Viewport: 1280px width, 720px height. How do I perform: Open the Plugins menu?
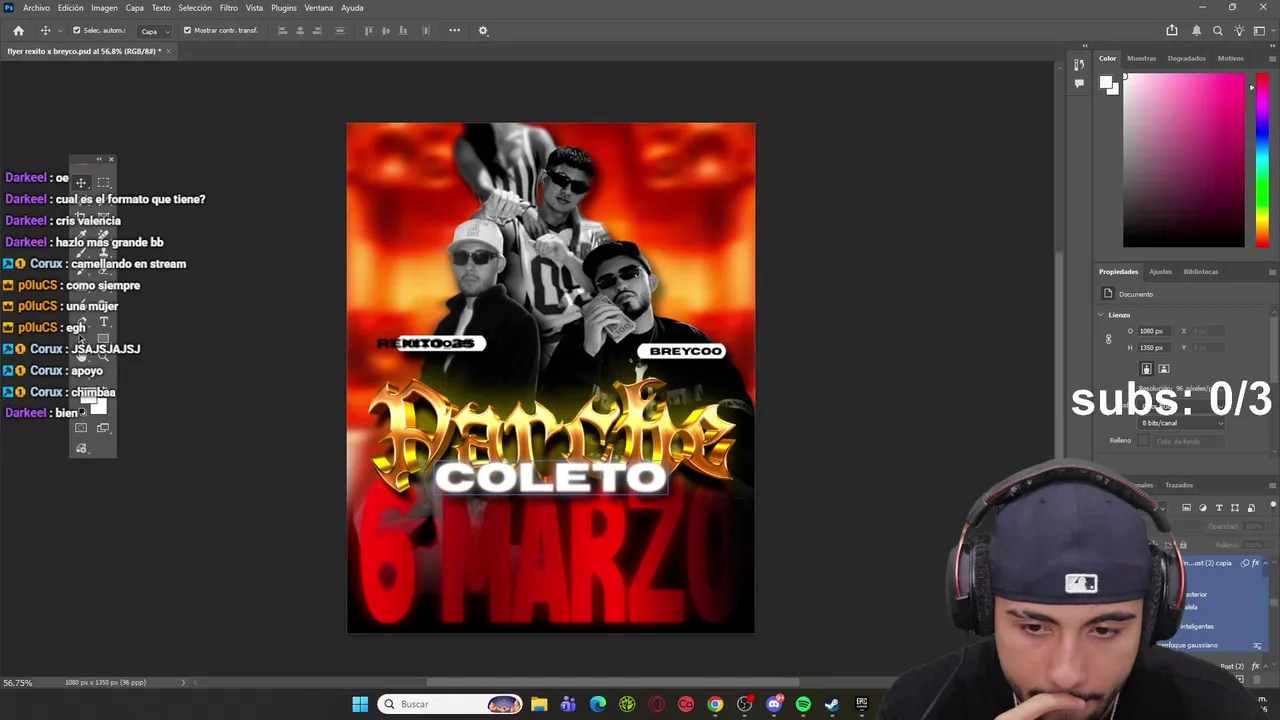[x=284, y=8]
